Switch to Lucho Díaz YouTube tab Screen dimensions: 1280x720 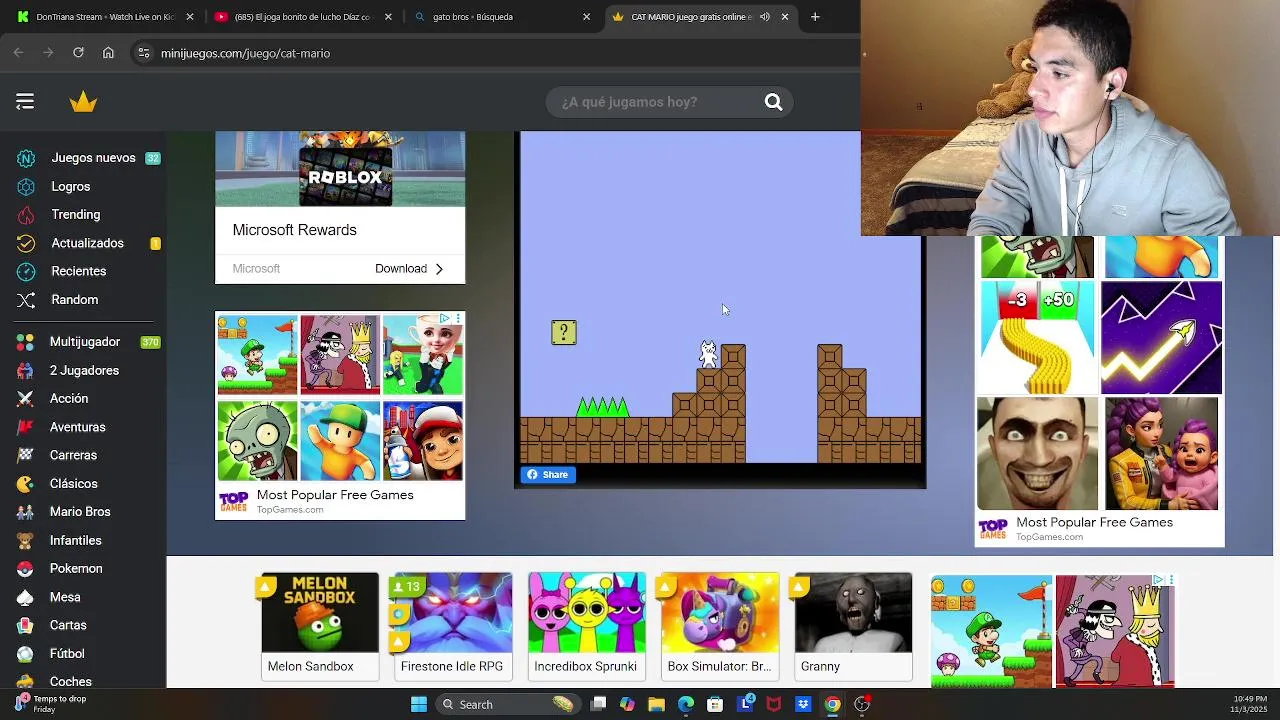pyautogui.click(x=302, y=17)
